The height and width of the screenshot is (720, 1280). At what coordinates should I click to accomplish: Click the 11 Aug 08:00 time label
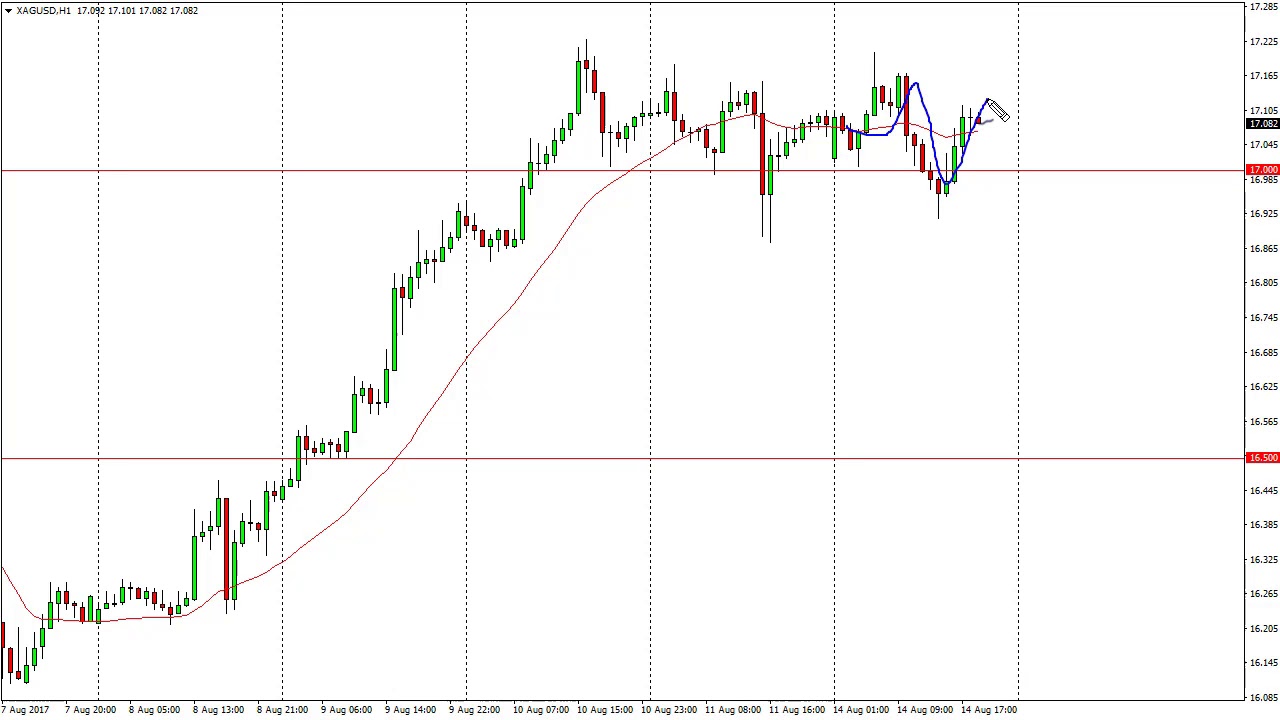click(x=733, y=711)
